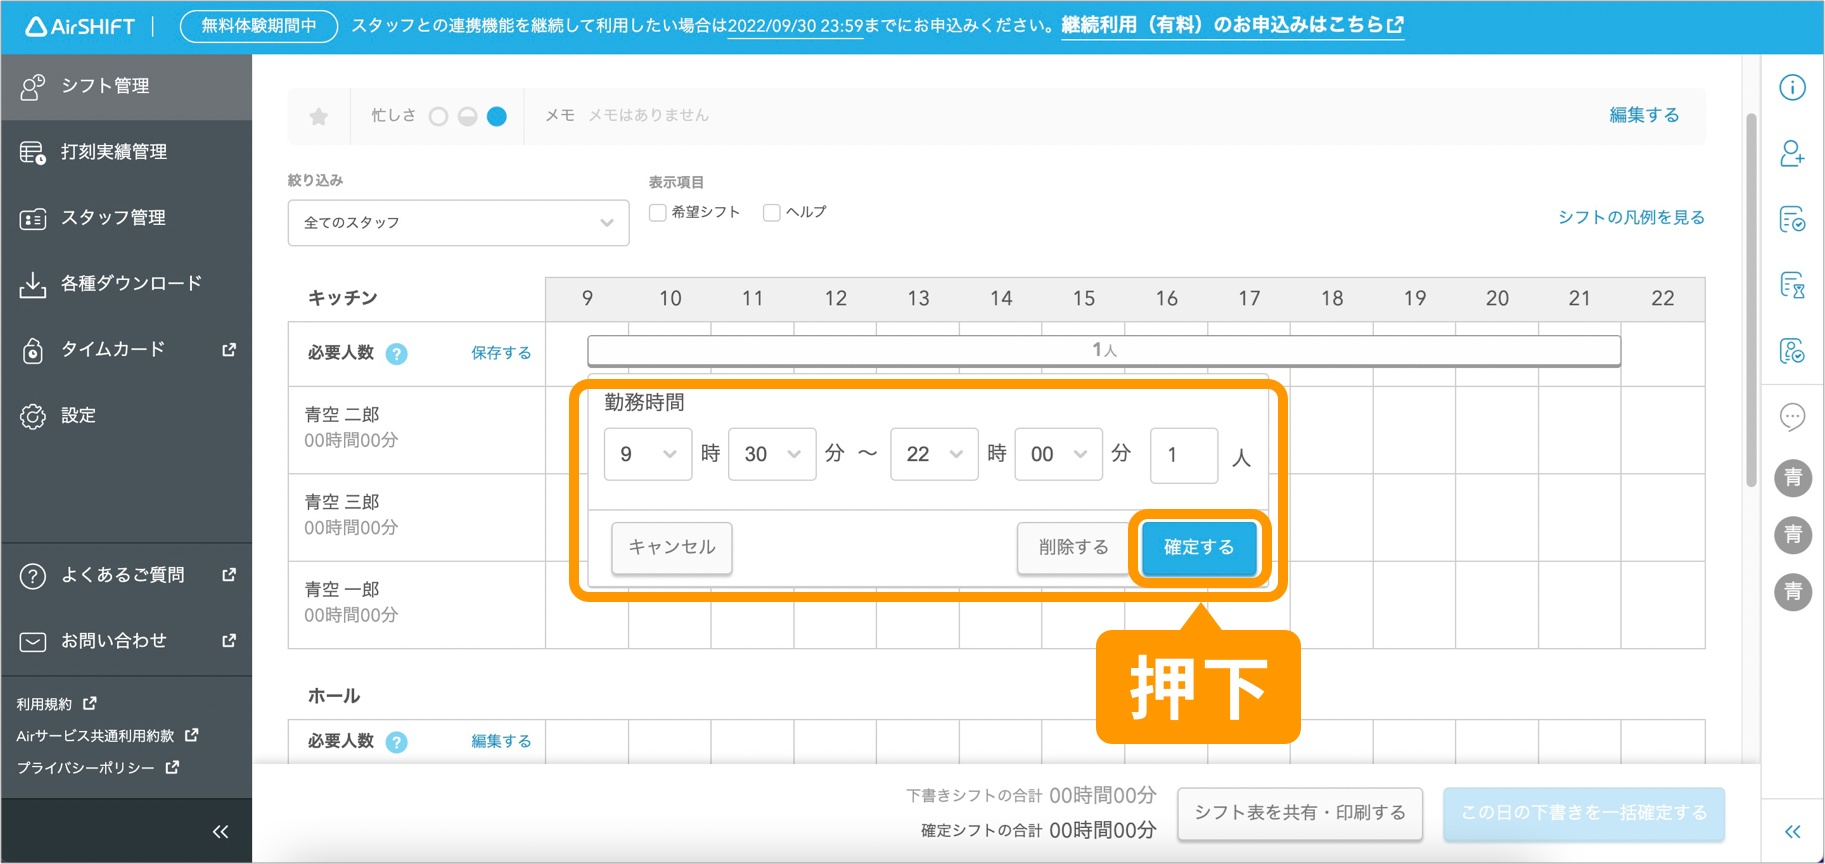Select the filled blue 忙しさ circle
This screenshot has width=1825, height=864.
point(496,117)
